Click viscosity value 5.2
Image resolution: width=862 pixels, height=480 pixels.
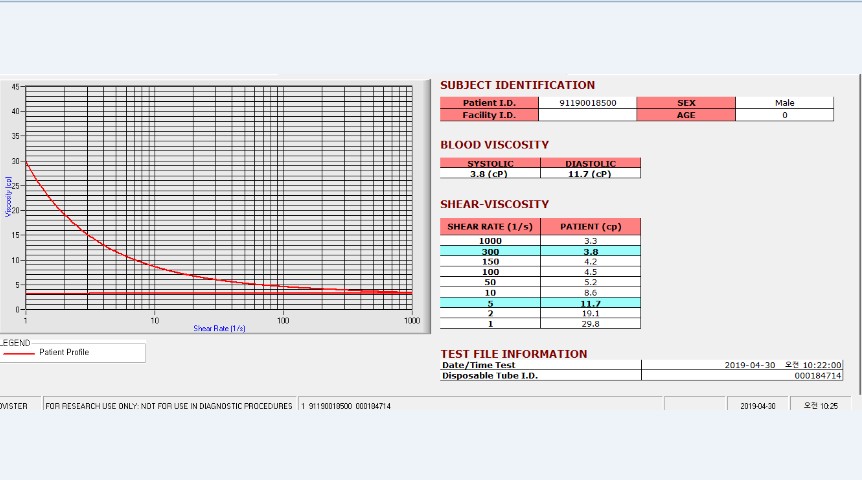coord(590,282)
